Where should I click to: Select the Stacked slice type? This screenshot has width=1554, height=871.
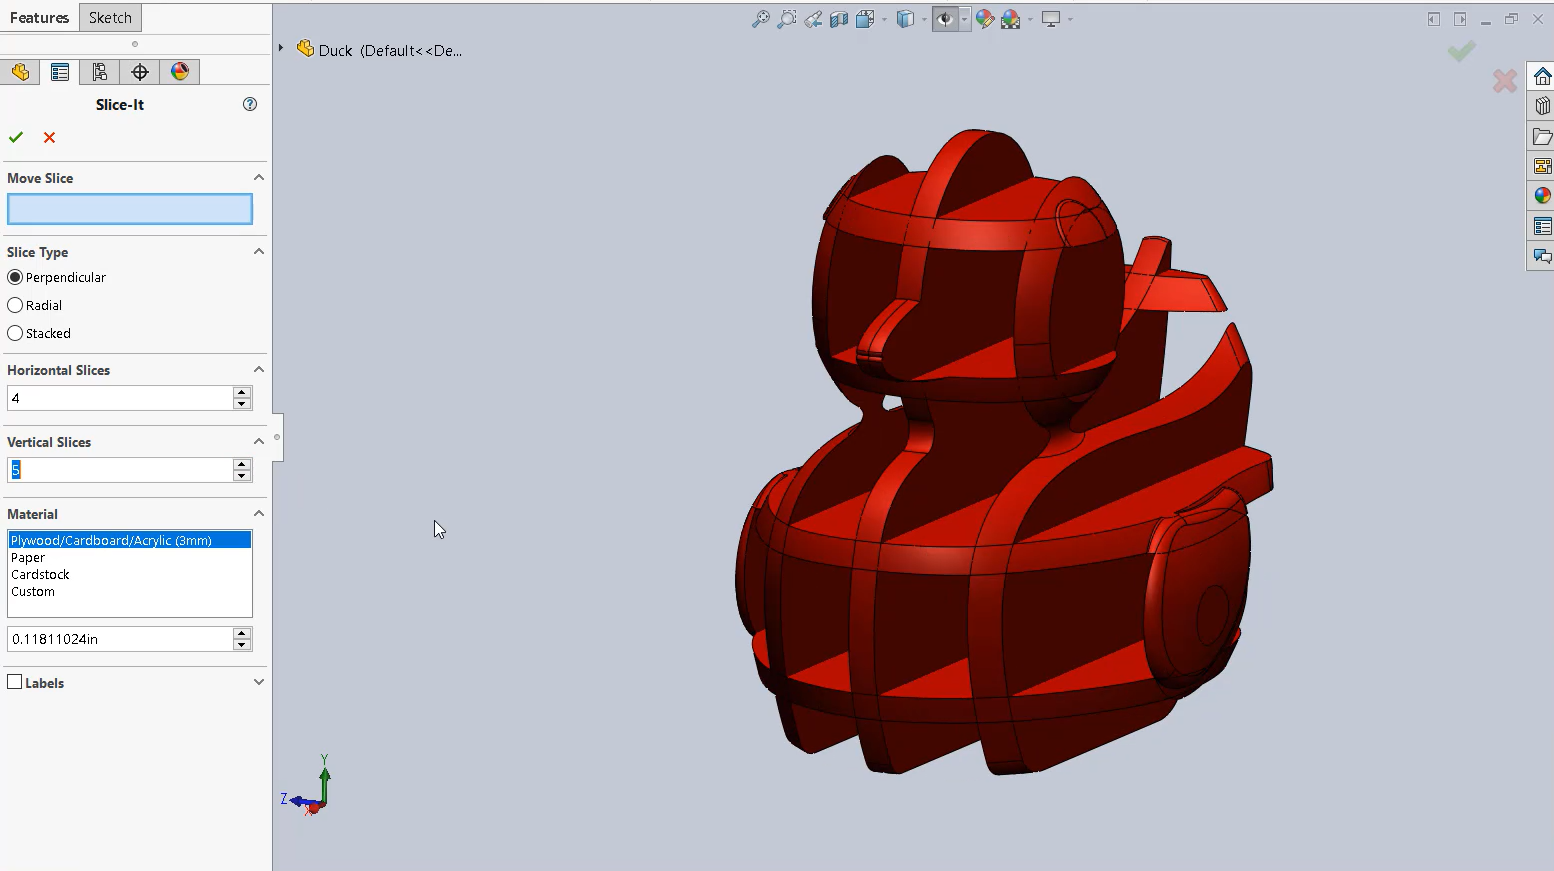point(15,333)
